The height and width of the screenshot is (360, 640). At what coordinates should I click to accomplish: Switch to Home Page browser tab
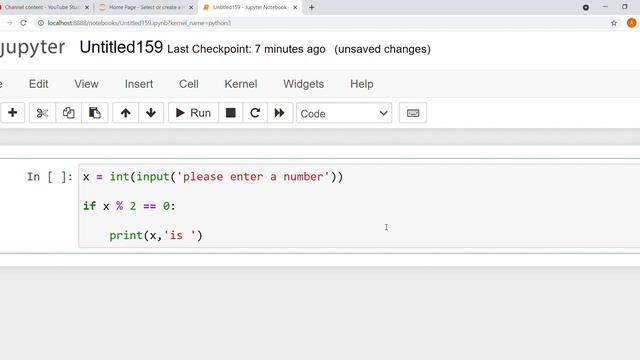[x=144, y=7]
